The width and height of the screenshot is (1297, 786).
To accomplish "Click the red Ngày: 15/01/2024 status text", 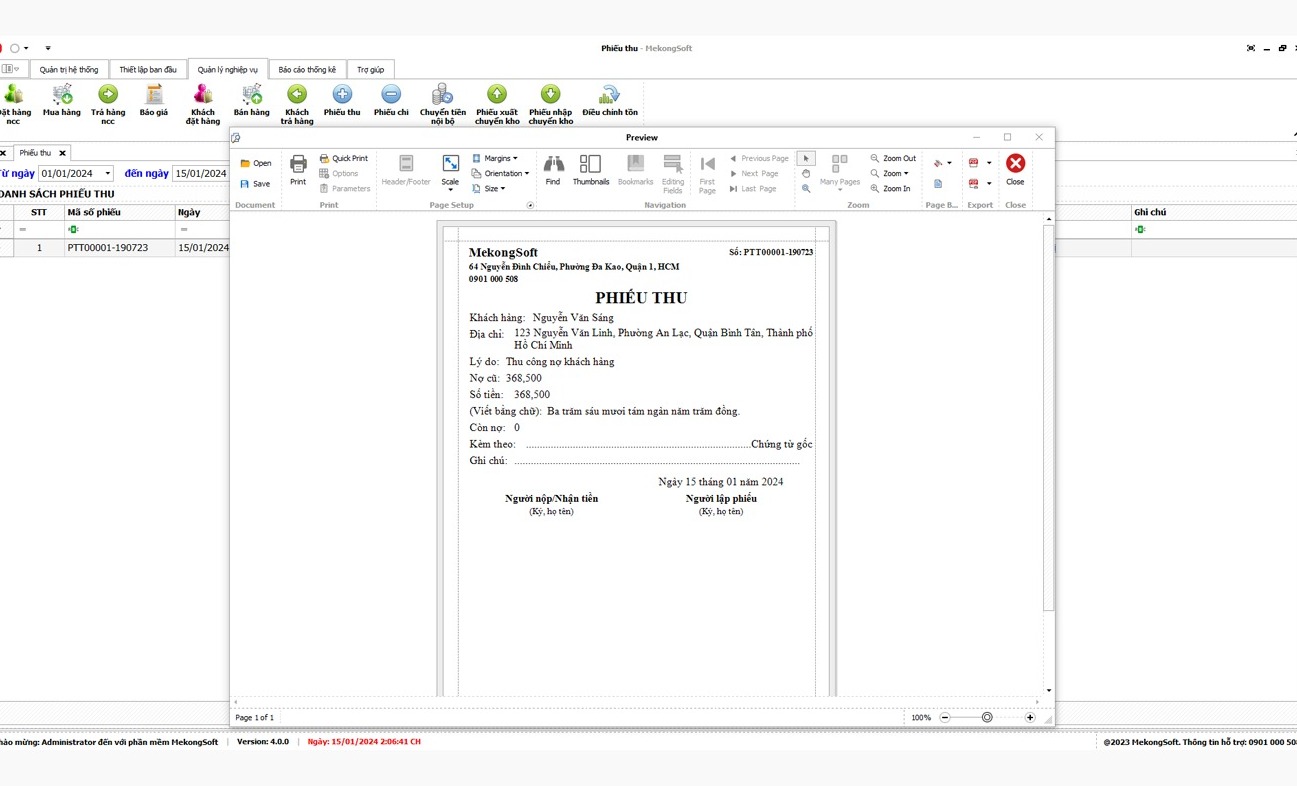I will [364, 742].
